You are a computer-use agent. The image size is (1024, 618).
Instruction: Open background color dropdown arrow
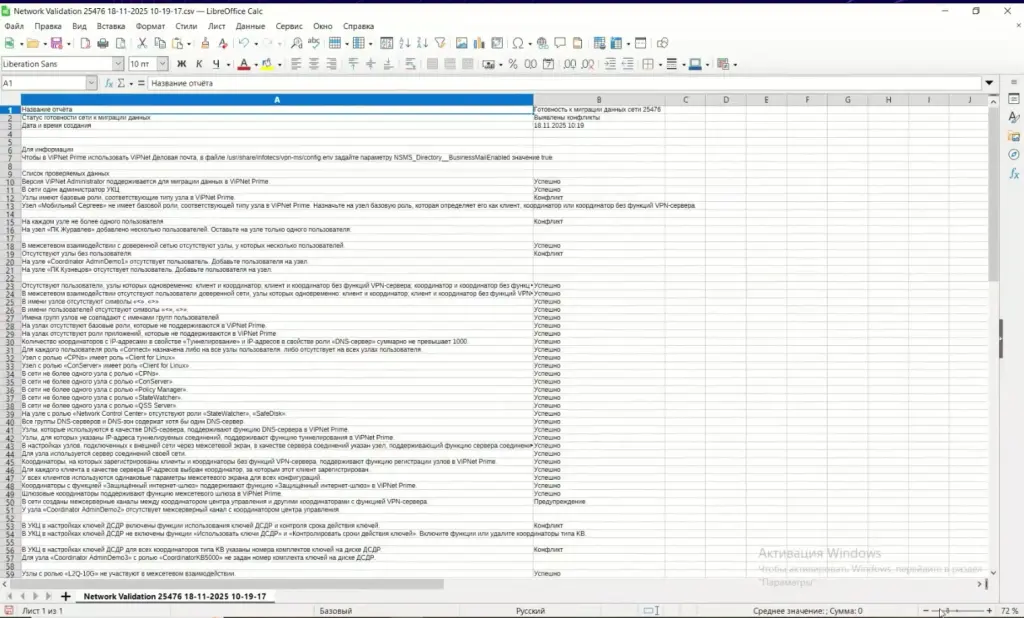tap(280, 65)
